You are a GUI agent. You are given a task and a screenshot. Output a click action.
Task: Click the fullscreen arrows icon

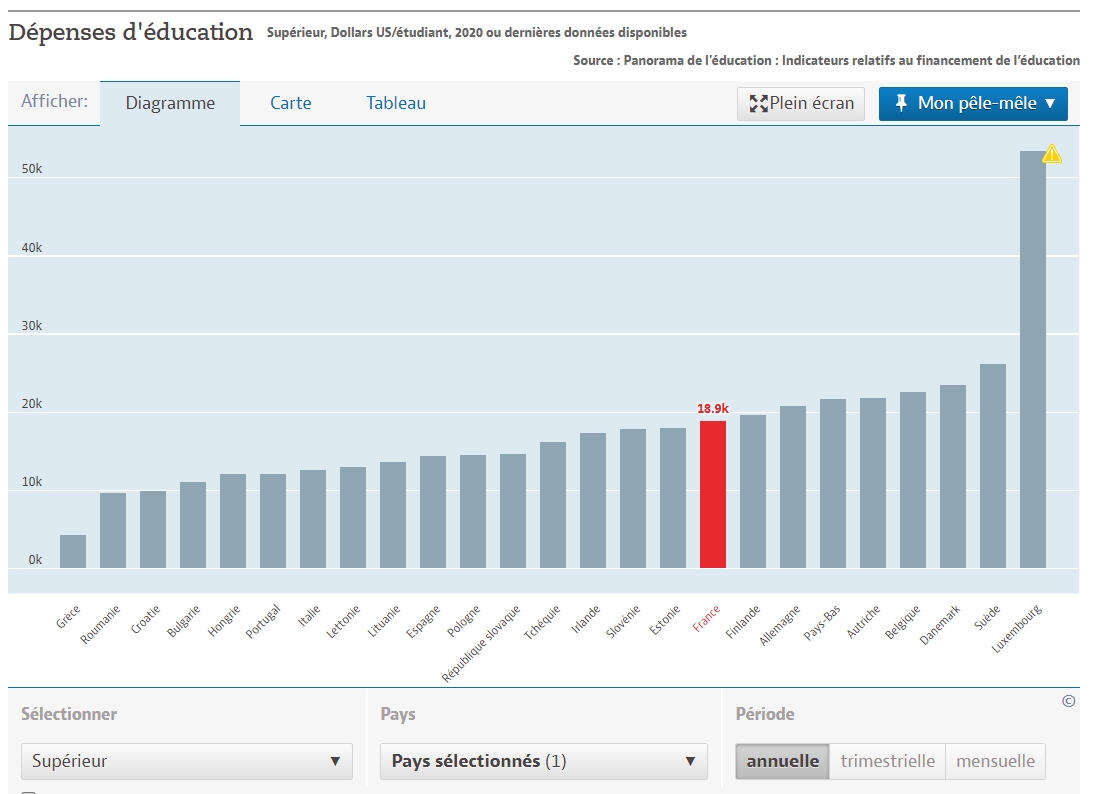[x=758, y=103]
